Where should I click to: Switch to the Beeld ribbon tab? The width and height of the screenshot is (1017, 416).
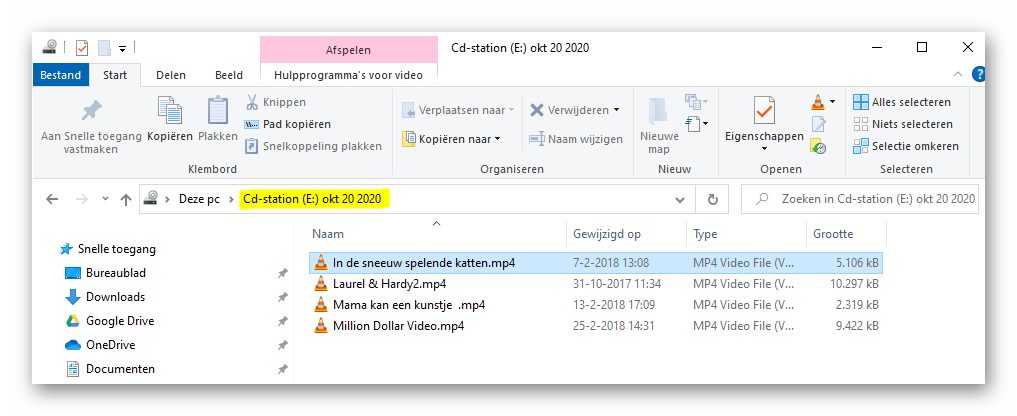click(x=229, y=75)
